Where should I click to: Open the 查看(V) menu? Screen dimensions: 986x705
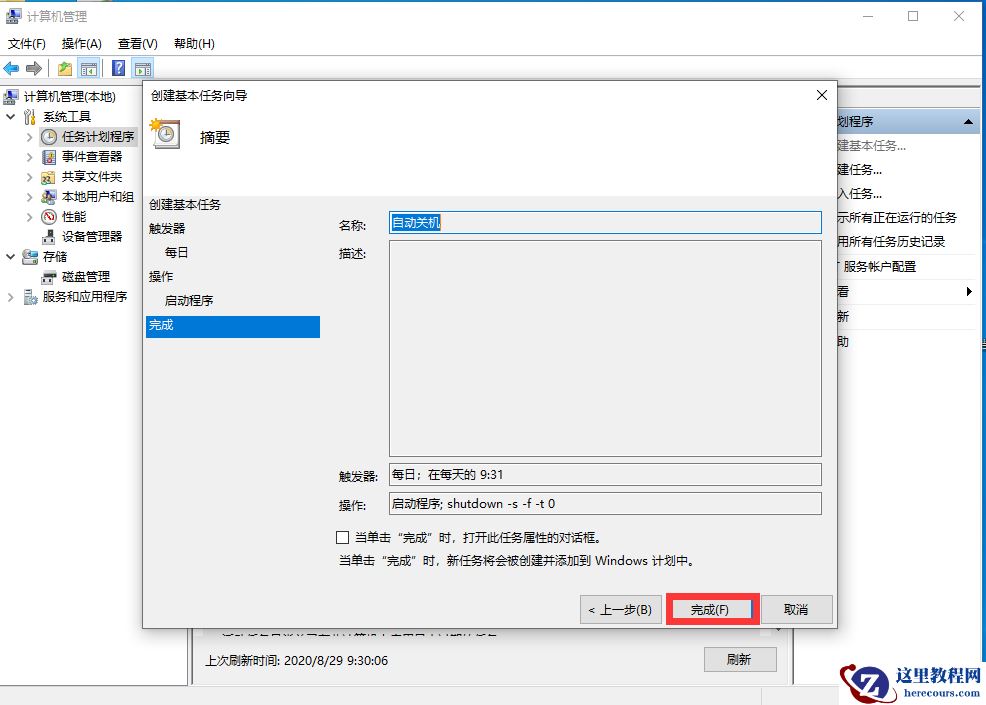(136, 43)
